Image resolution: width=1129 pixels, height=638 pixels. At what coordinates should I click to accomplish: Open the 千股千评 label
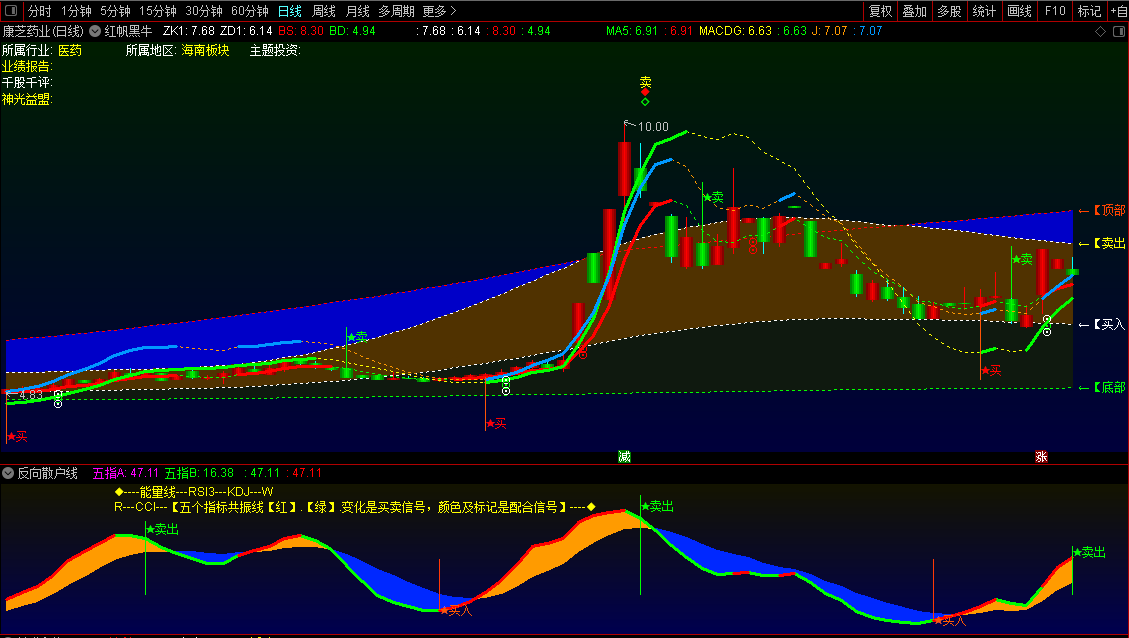pyautogui.click(x=27, y=83)
